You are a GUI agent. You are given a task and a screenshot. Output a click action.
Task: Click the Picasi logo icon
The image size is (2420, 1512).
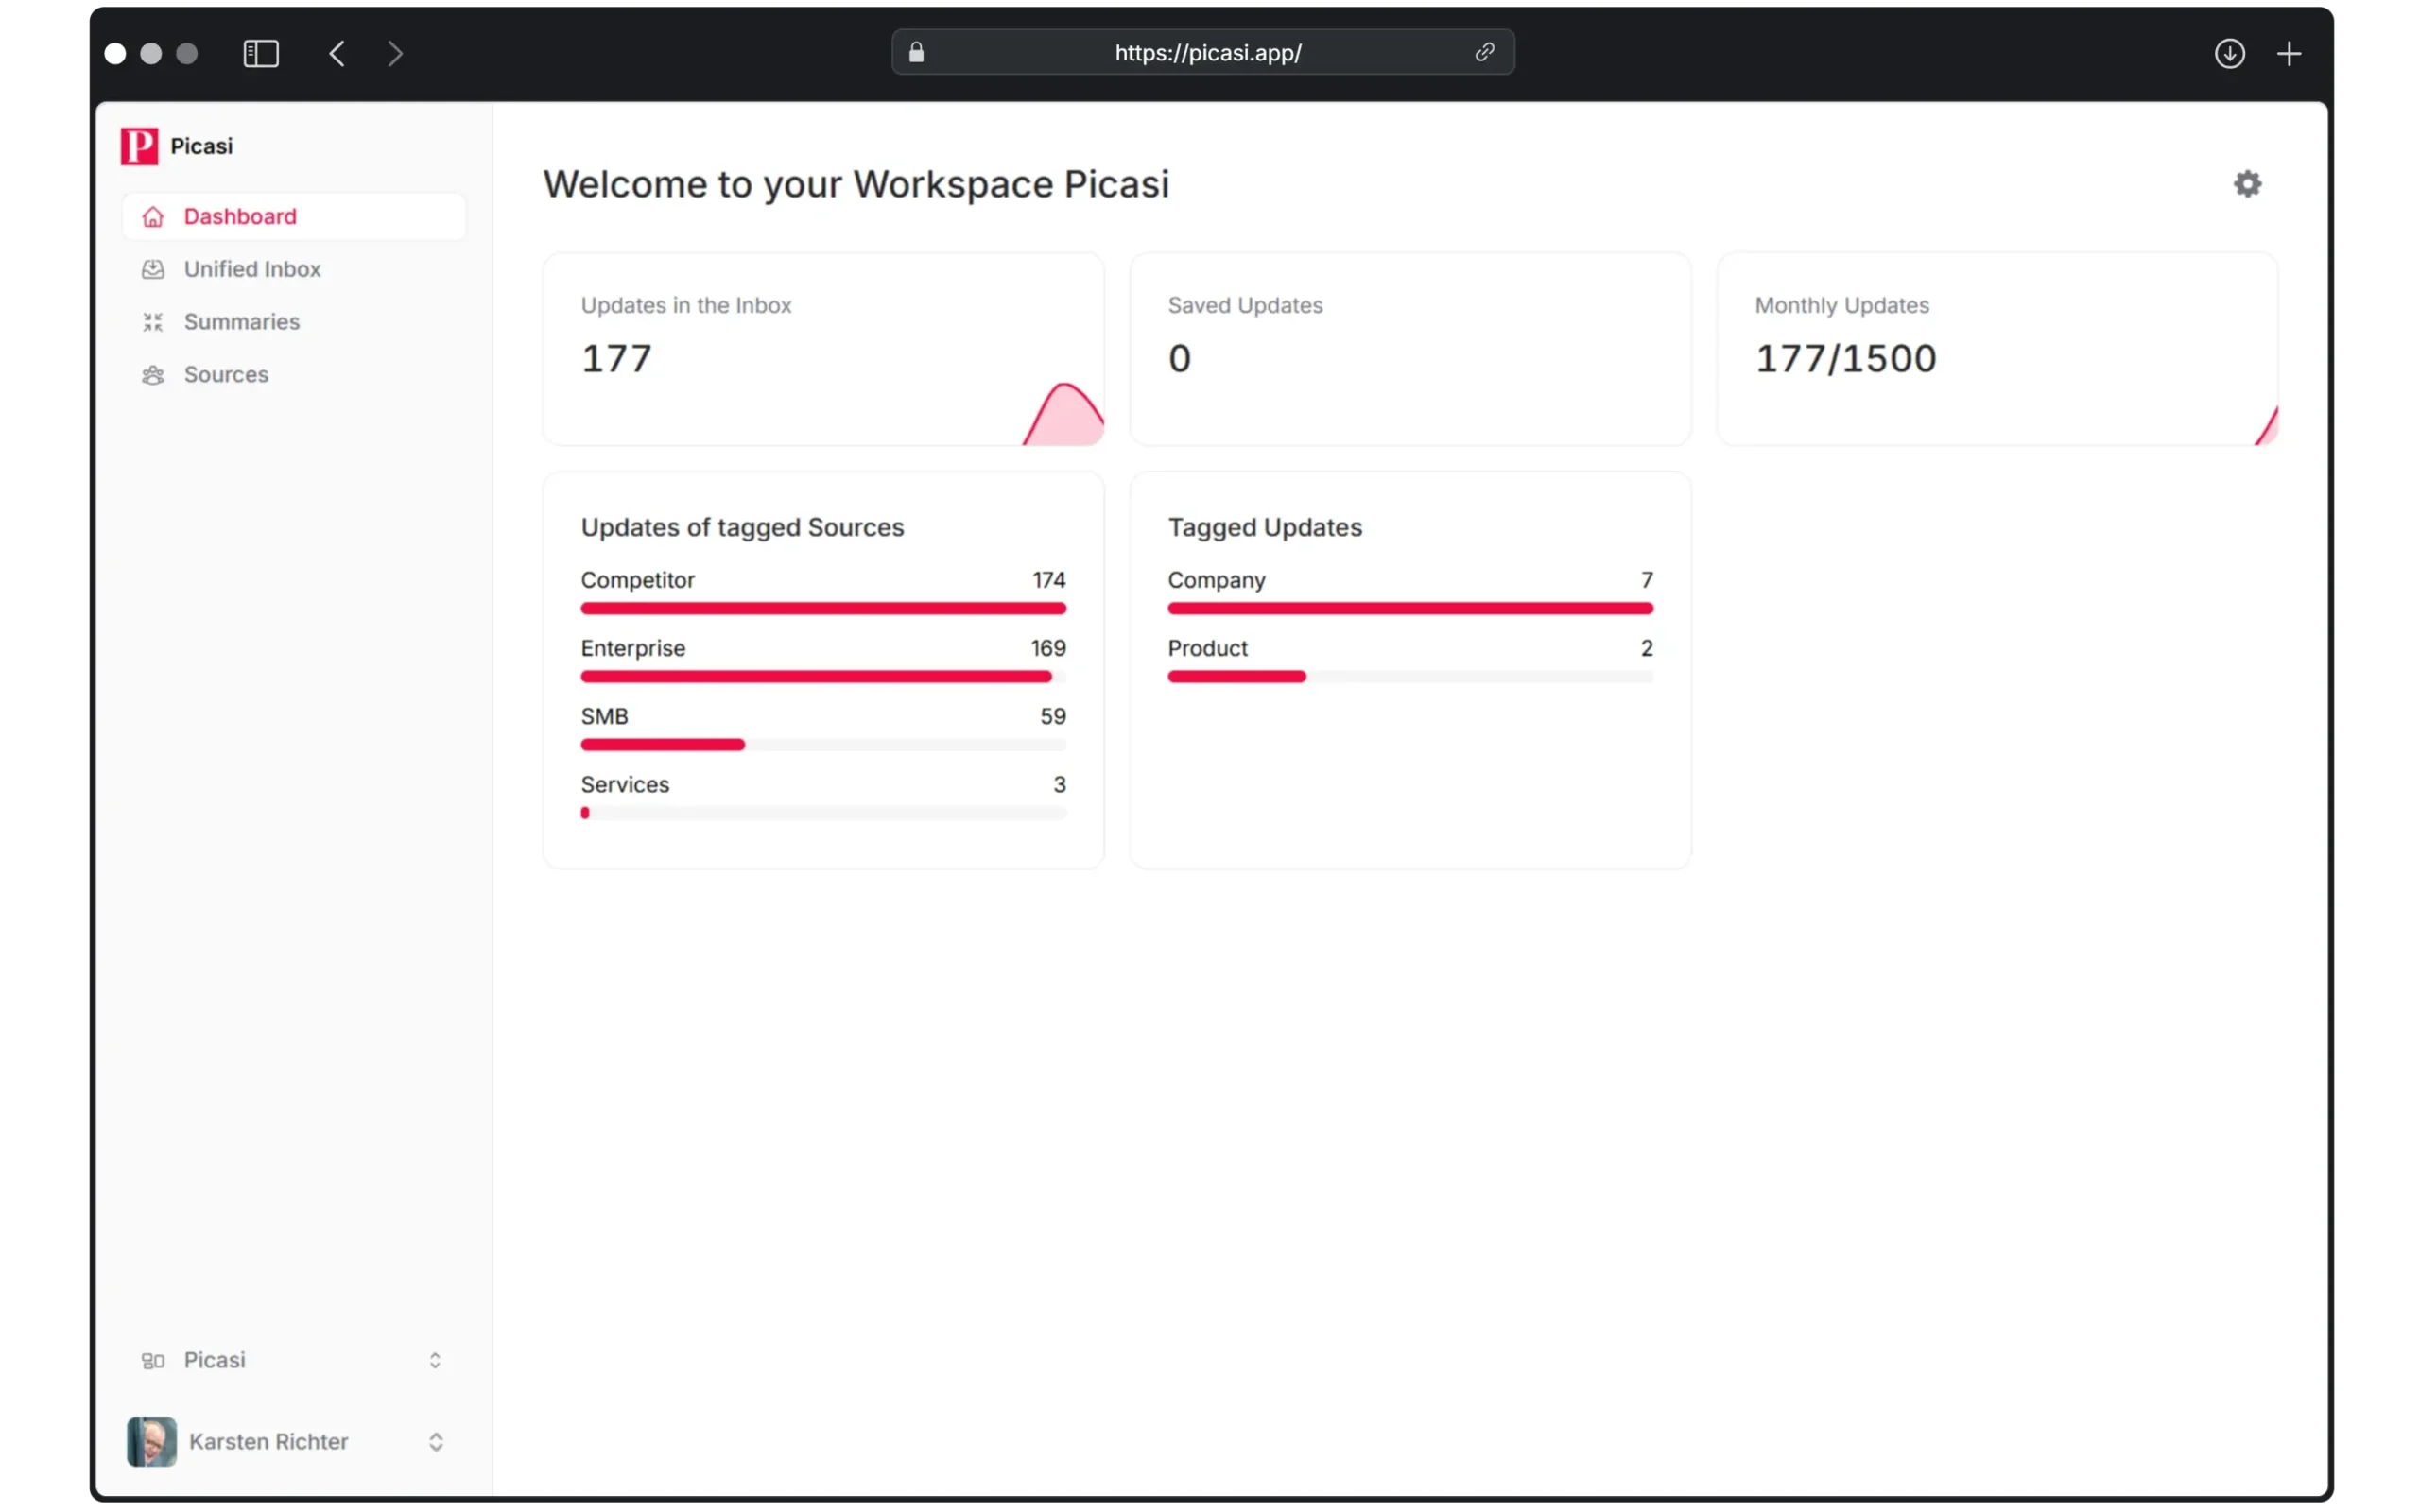pos(139,145)
